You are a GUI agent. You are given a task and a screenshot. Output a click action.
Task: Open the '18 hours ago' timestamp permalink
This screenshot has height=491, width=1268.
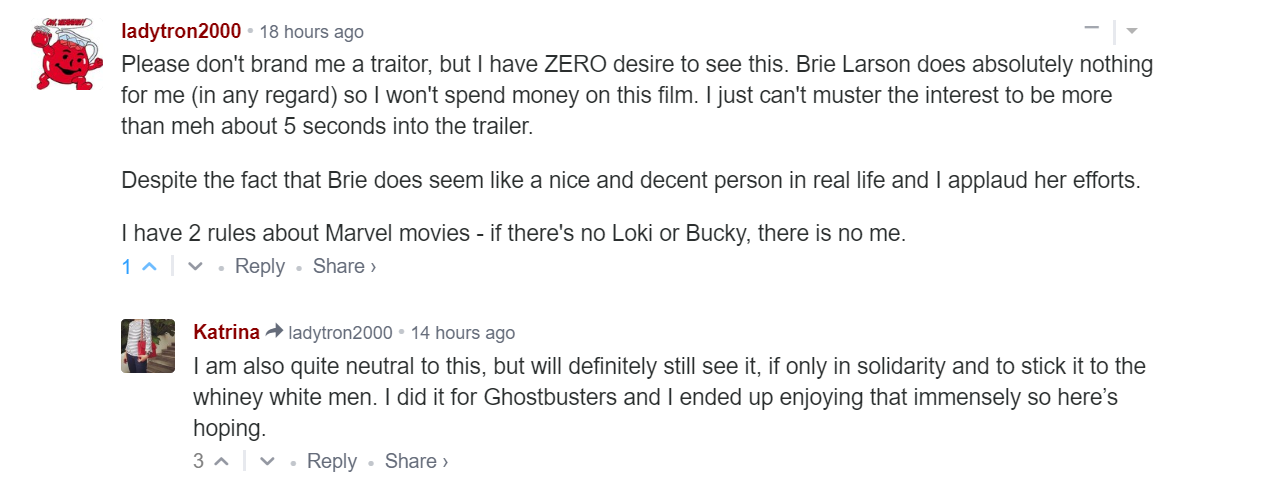coord(311,32)
